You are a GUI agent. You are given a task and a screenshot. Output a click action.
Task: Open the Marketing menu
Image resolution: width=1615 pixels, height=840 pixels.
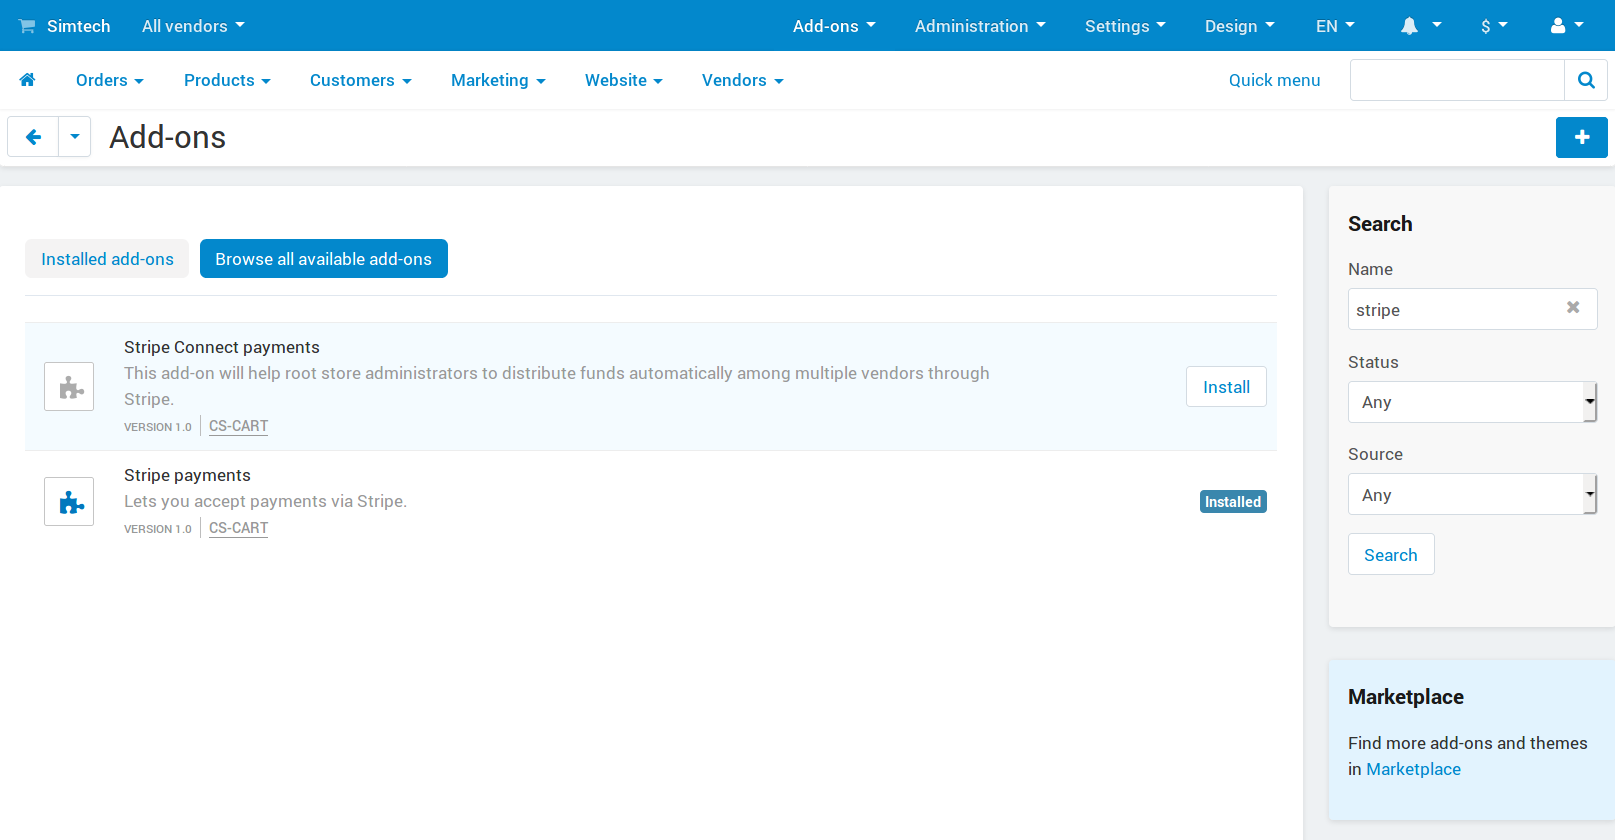click(x=498, y=80)
